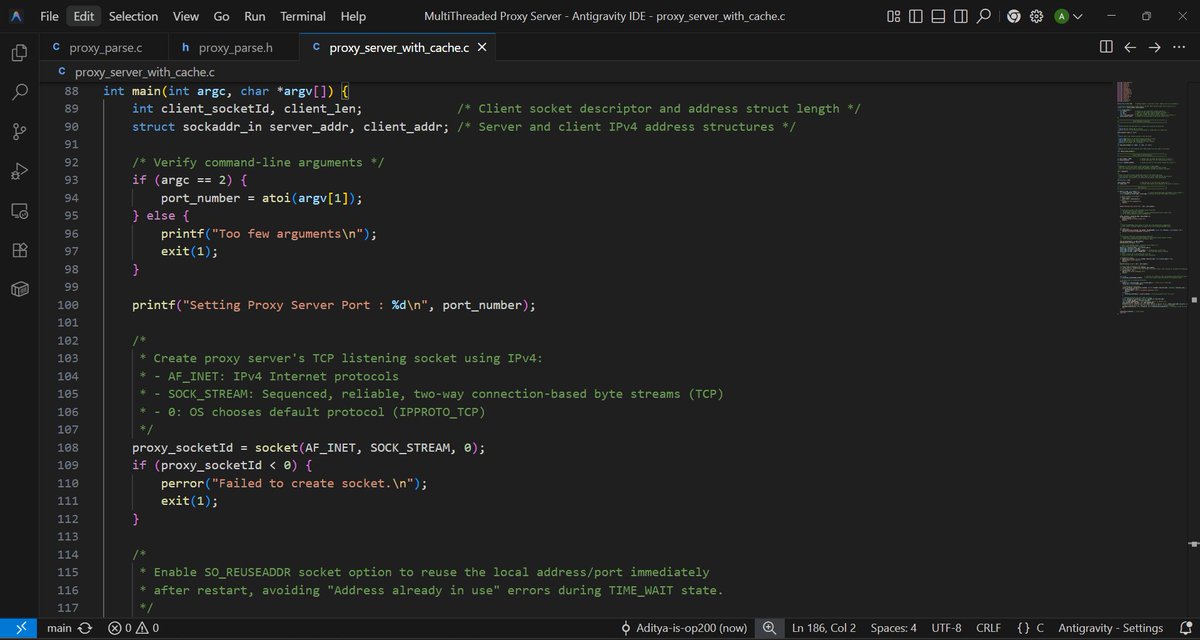Open the Edit menu

click(83, 16)
